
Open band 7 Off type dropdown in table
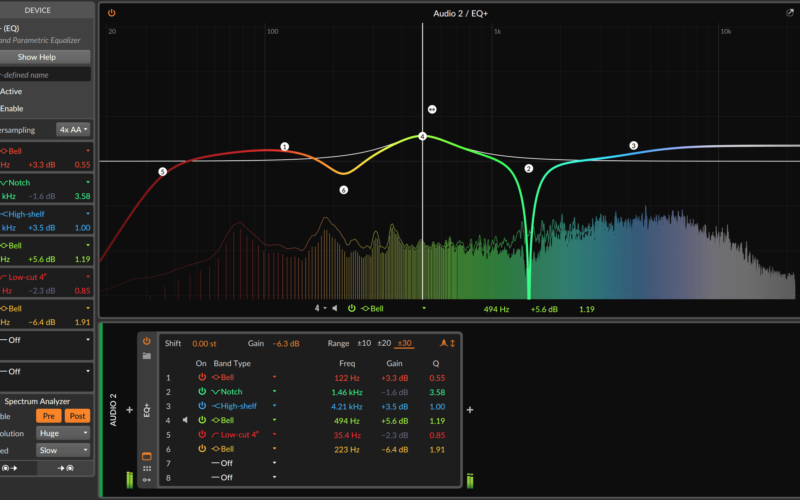(274, 463)
